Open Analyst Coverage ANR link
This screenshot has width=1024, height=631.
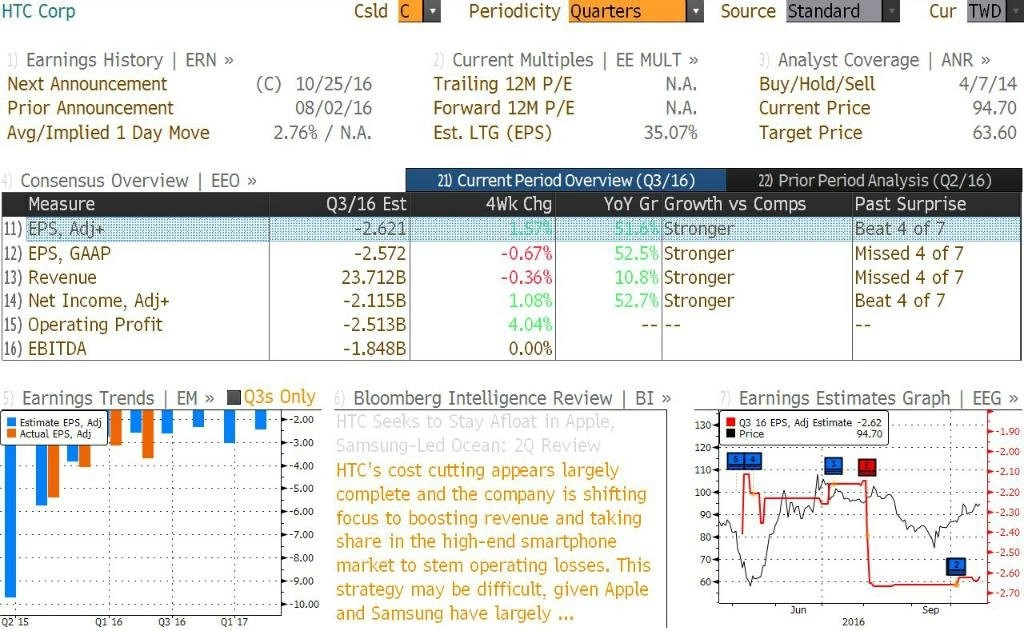[965, 60]
